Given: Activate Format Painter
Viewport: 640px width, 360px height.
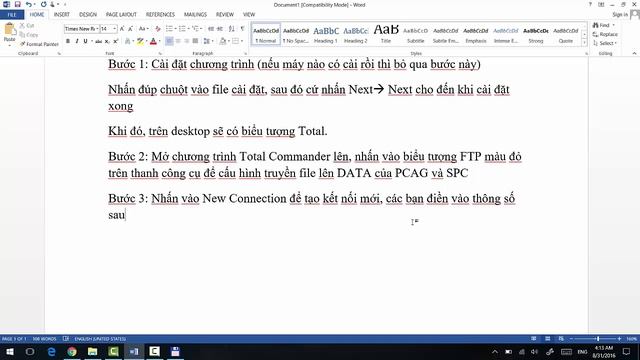Looking at the screenshot, I should tap(39, 44).
